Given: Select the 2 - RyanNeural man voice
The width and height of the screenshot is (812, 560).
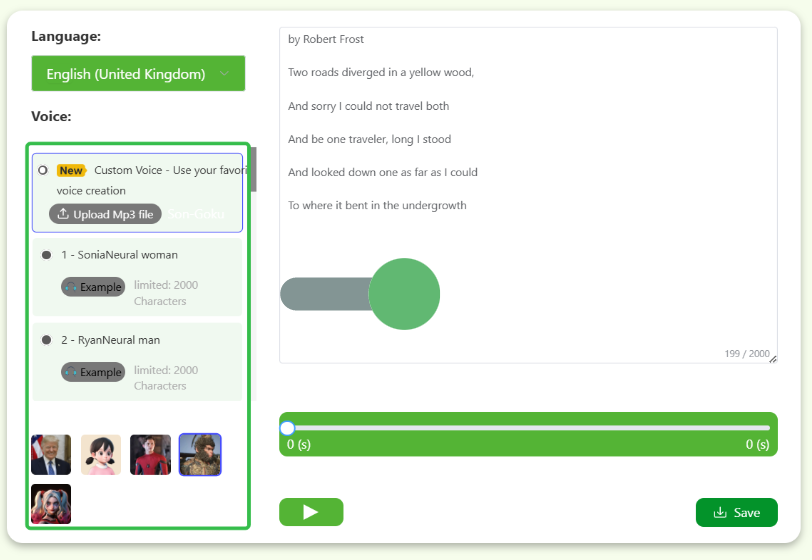Looking at the screenshot, I should (x=47, y=340).
